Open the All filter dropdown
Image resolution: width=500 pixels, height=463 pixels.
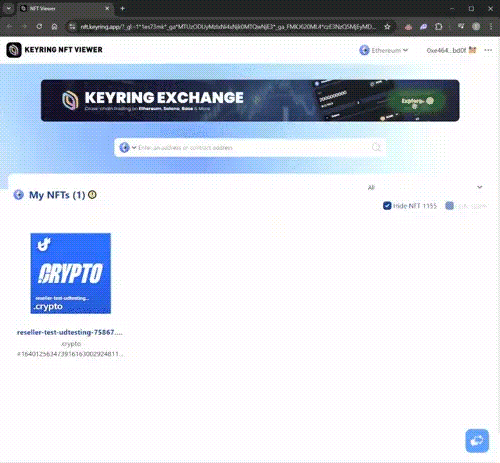coord(425,187)
